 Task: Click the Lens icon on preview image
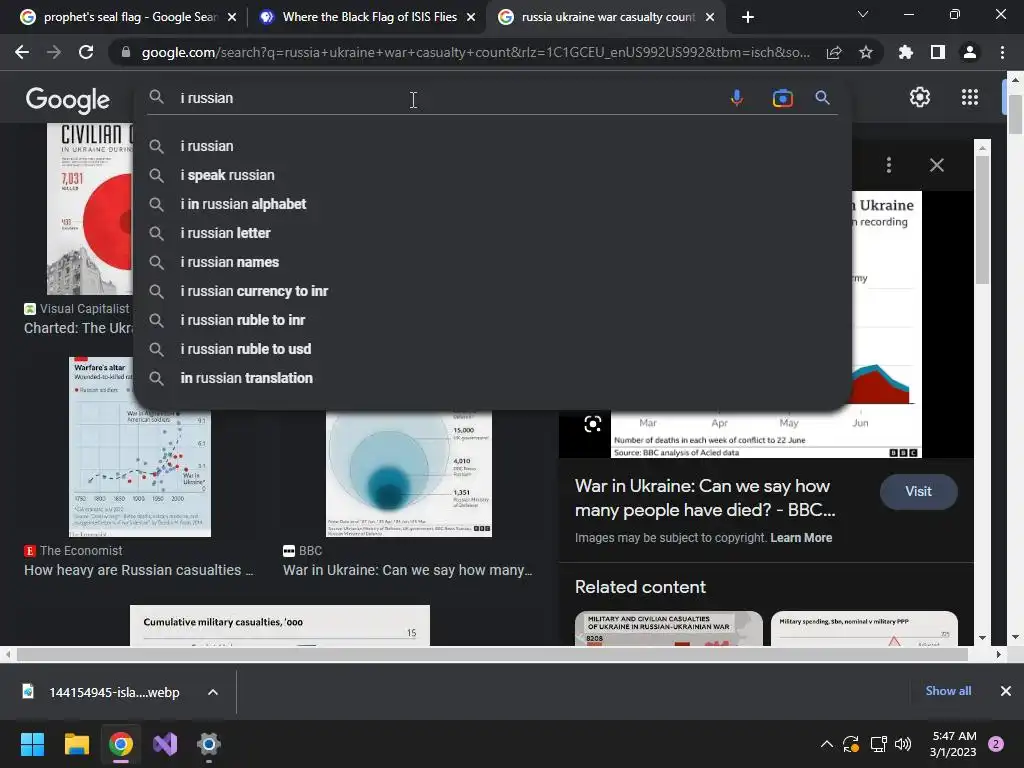click(x=592, y=424)
